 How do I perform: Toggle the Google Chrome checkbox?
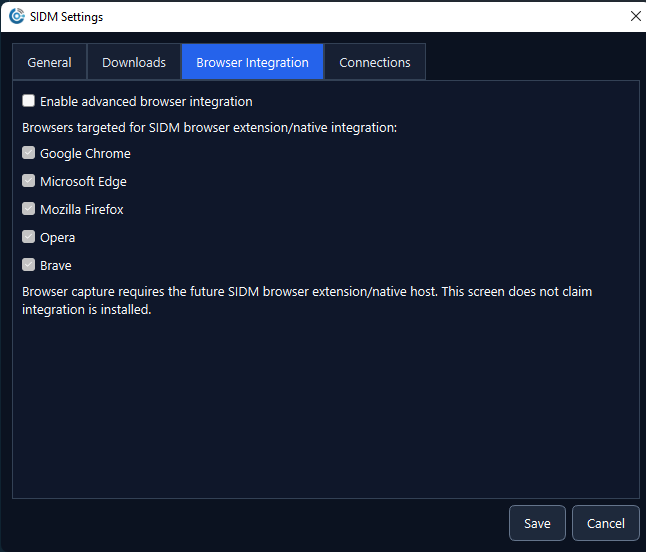point(28,153)
